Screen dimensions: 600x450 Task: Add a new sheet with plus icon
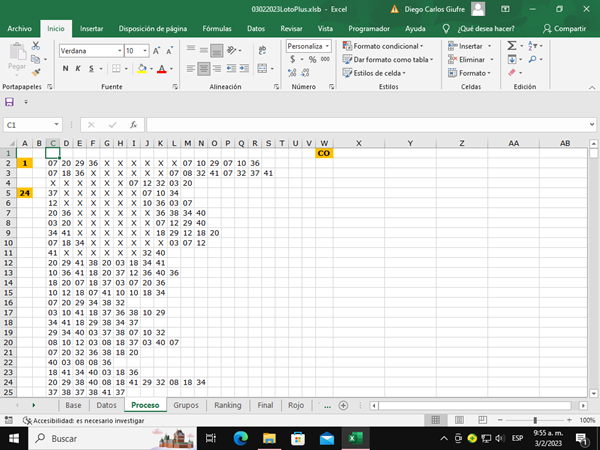[343, 405]
